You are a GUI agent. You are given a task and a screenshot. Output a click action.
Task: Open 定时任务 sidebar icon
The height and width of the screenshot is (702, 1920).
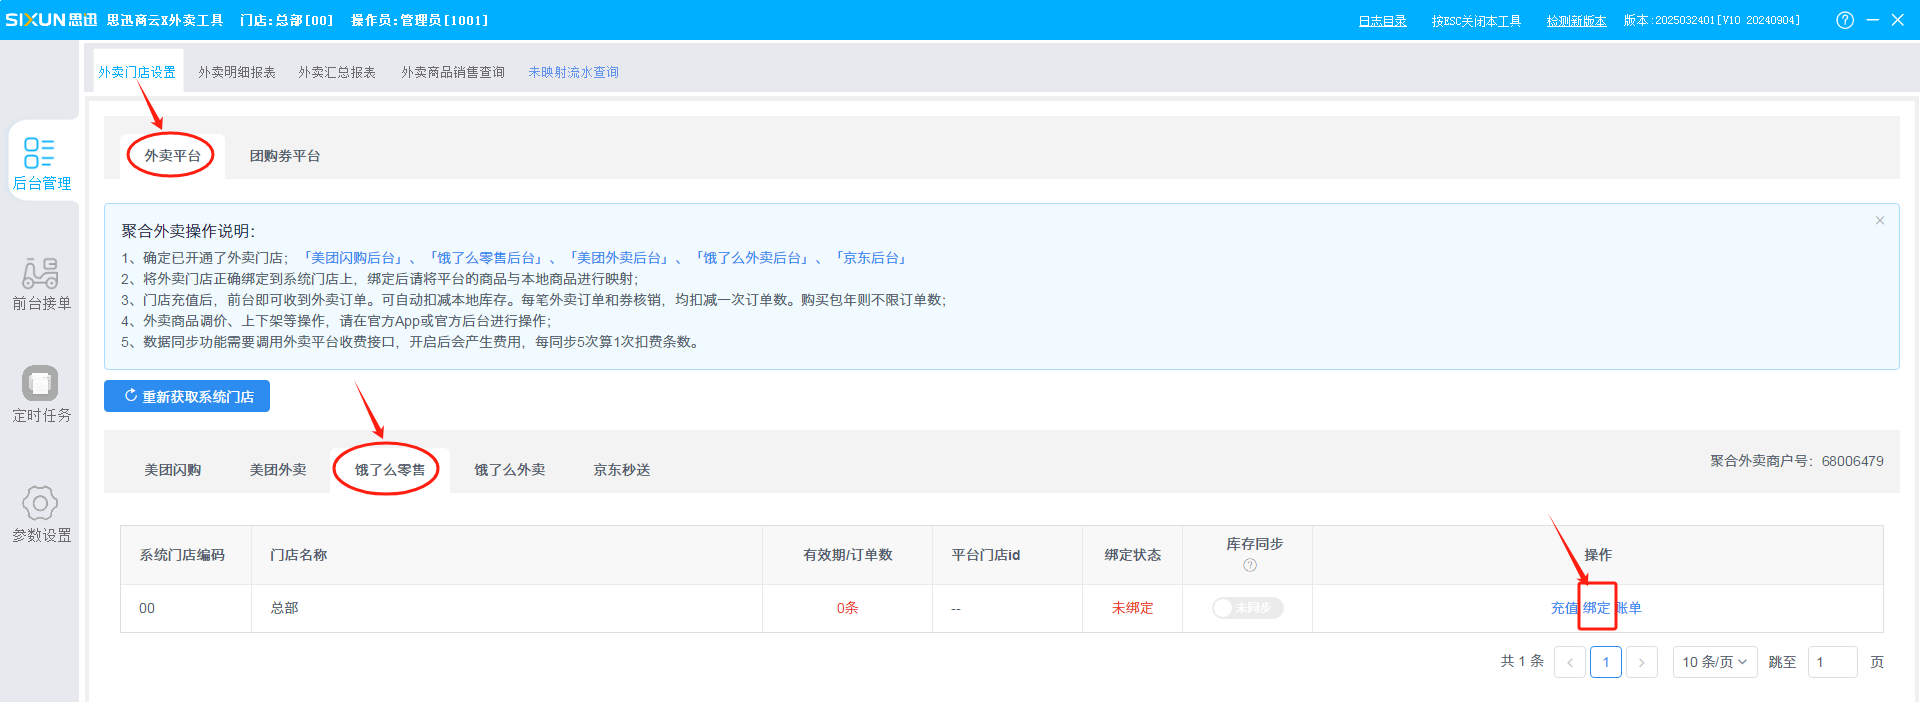coord(40,384)
